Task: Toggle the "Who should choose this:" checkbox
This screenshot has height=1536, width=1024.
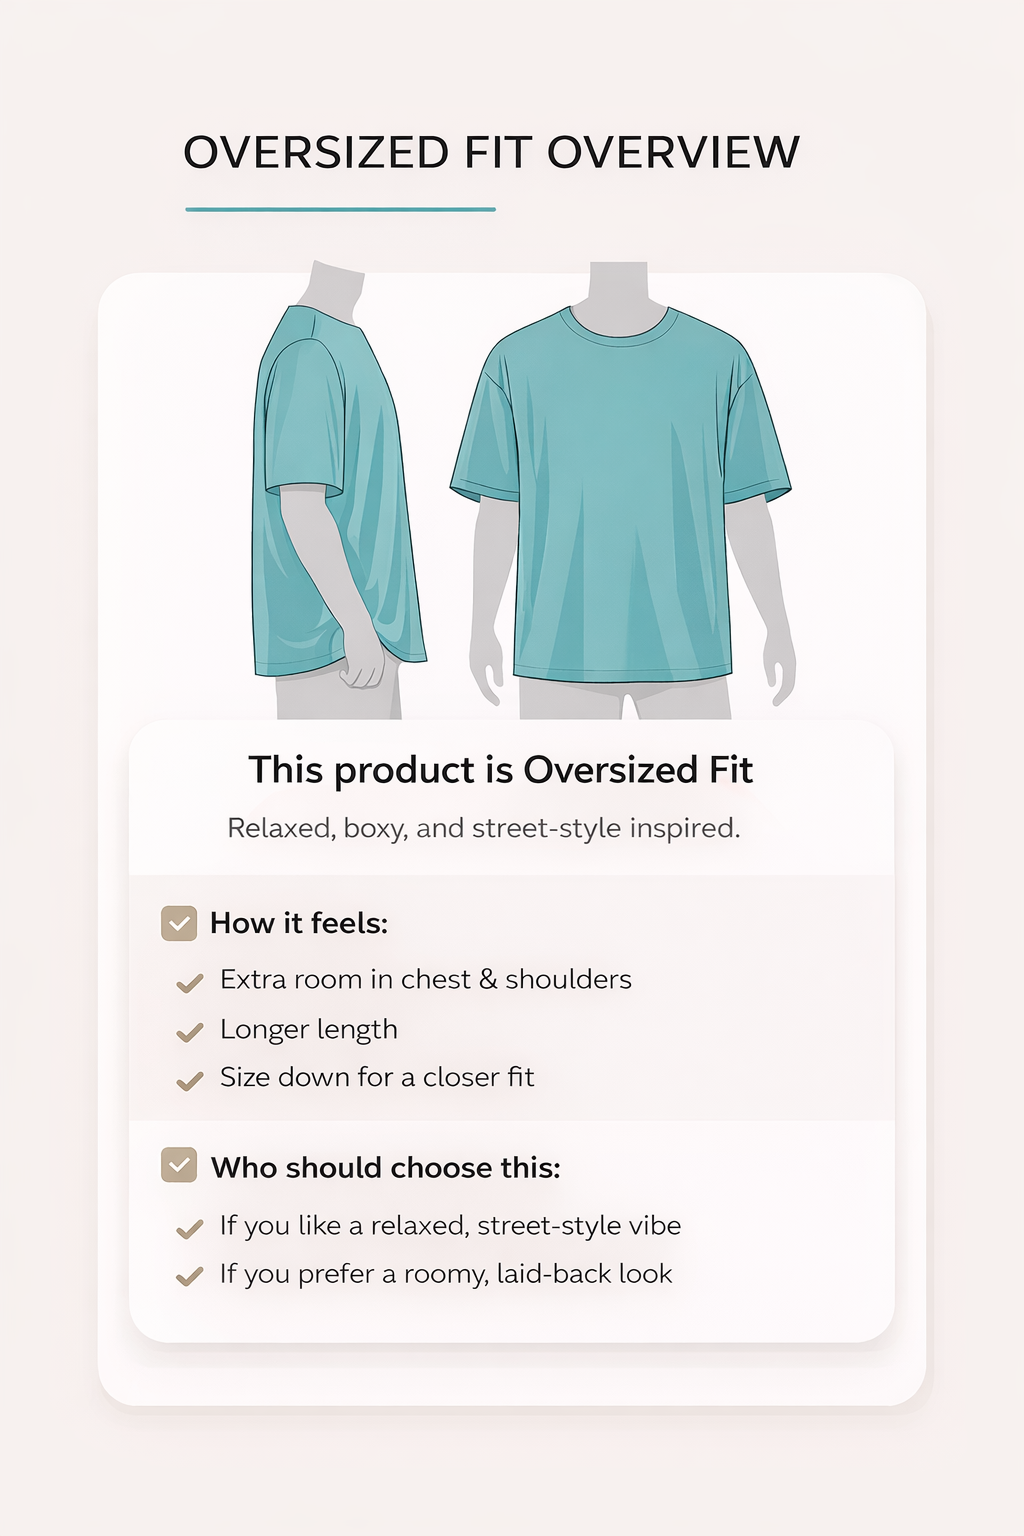Action: tap(179, 1165)
